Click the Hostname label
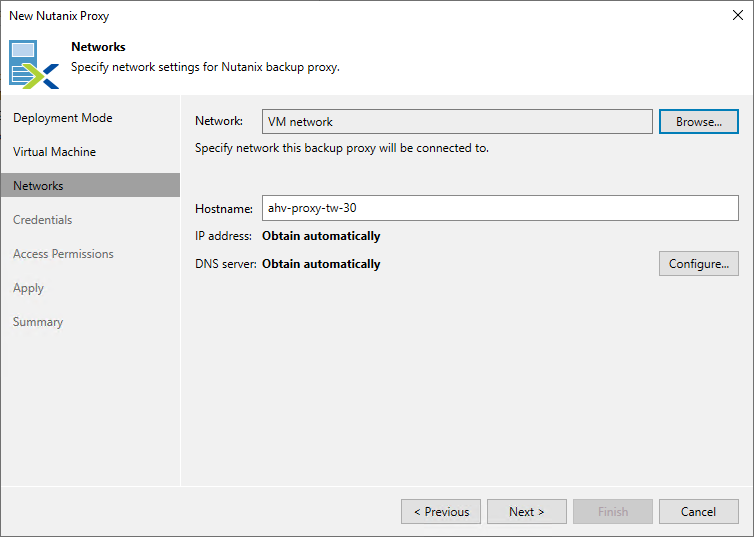754x537 pixels. coord(224,209)
